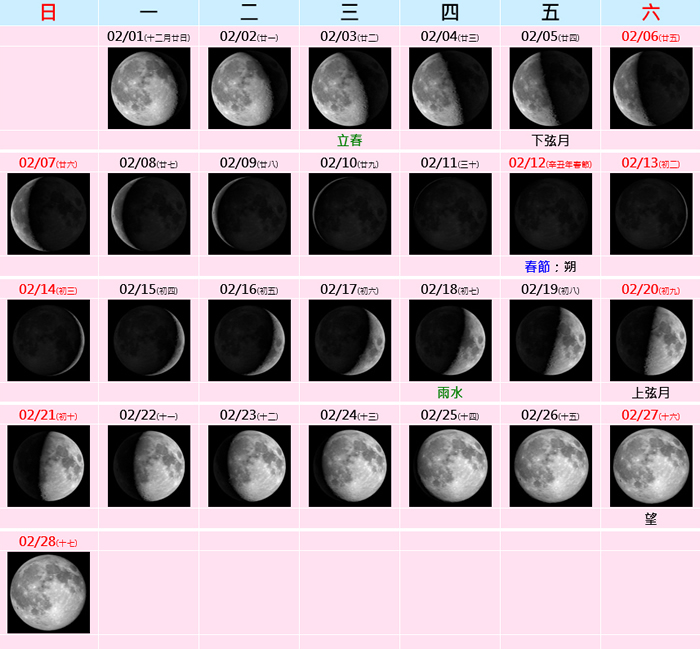This screenshot has width=700, height=649.
Task: Open the thin crescent moon on 02/10
Action: click(350, 214)
